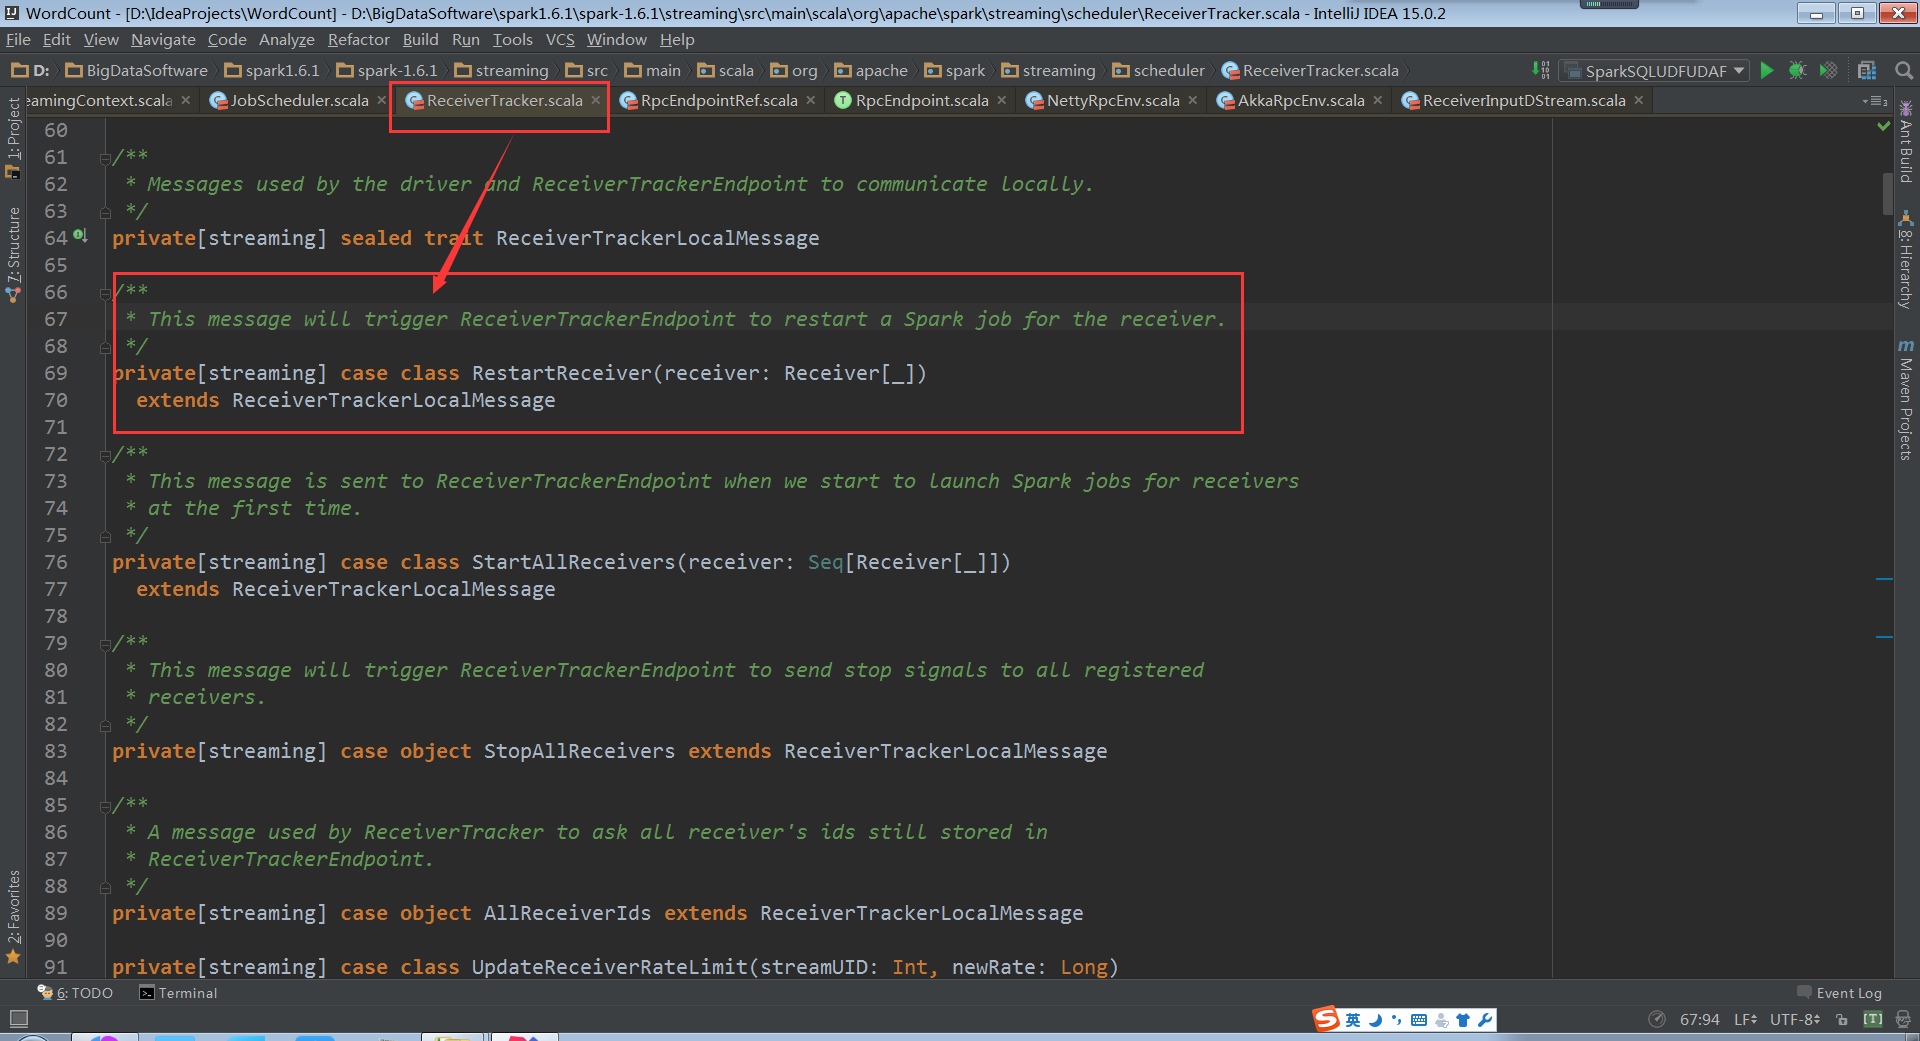Click the scheduler breadcrumb folder
Image resolution: width=1920 pixels, height=1041 pixels.
[1159, 70]
